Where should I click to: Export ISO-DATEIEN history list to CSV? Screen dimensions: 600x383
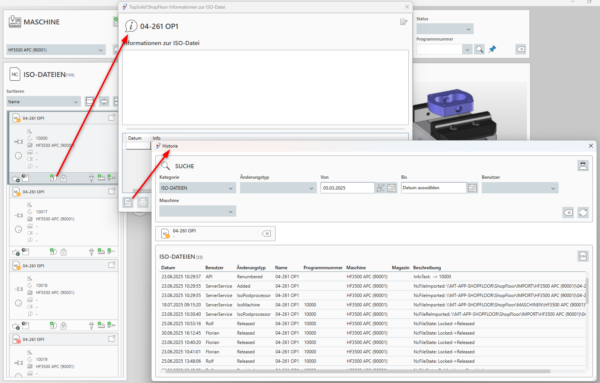[x=583, y=256]
